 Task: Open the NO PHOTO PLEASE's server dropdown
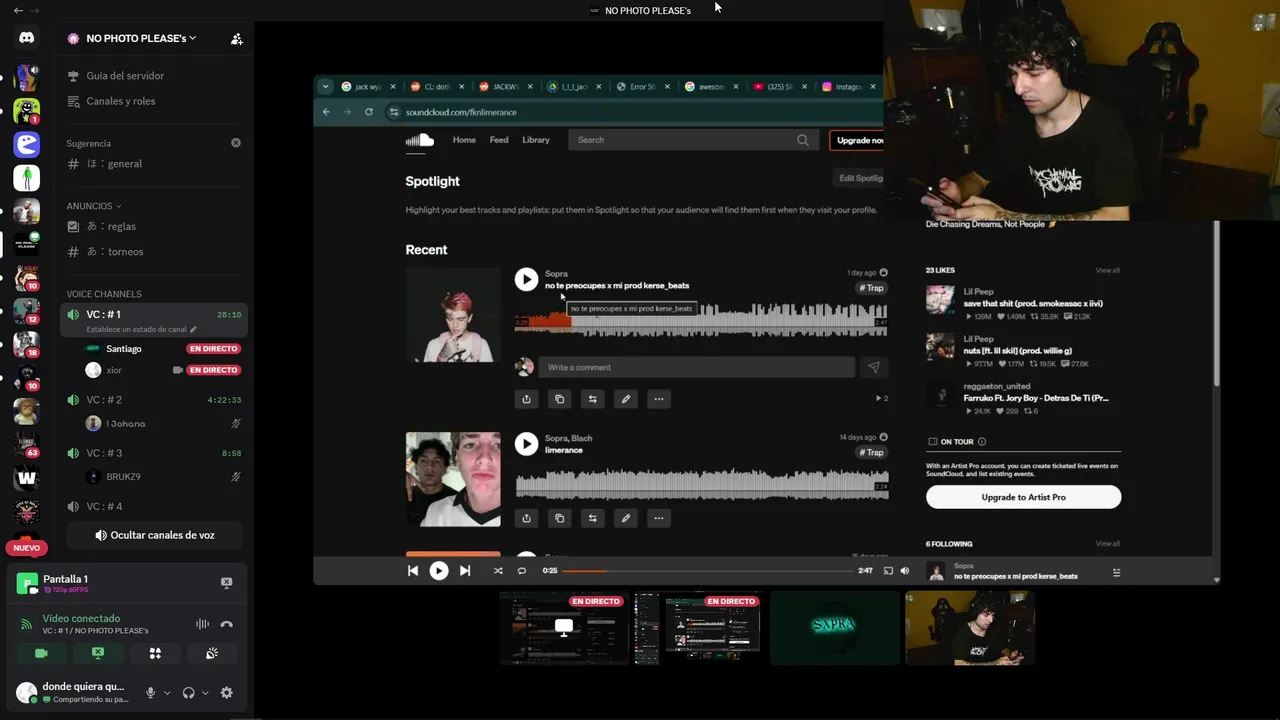[x=140, y=38]
